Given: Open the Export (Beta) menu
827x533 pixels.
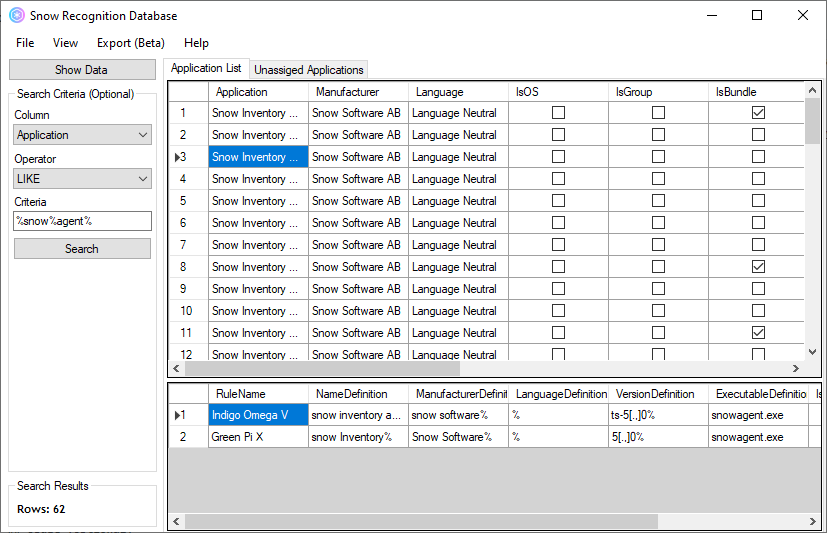Looking at the screenshot, I should (x=130, y=43).
